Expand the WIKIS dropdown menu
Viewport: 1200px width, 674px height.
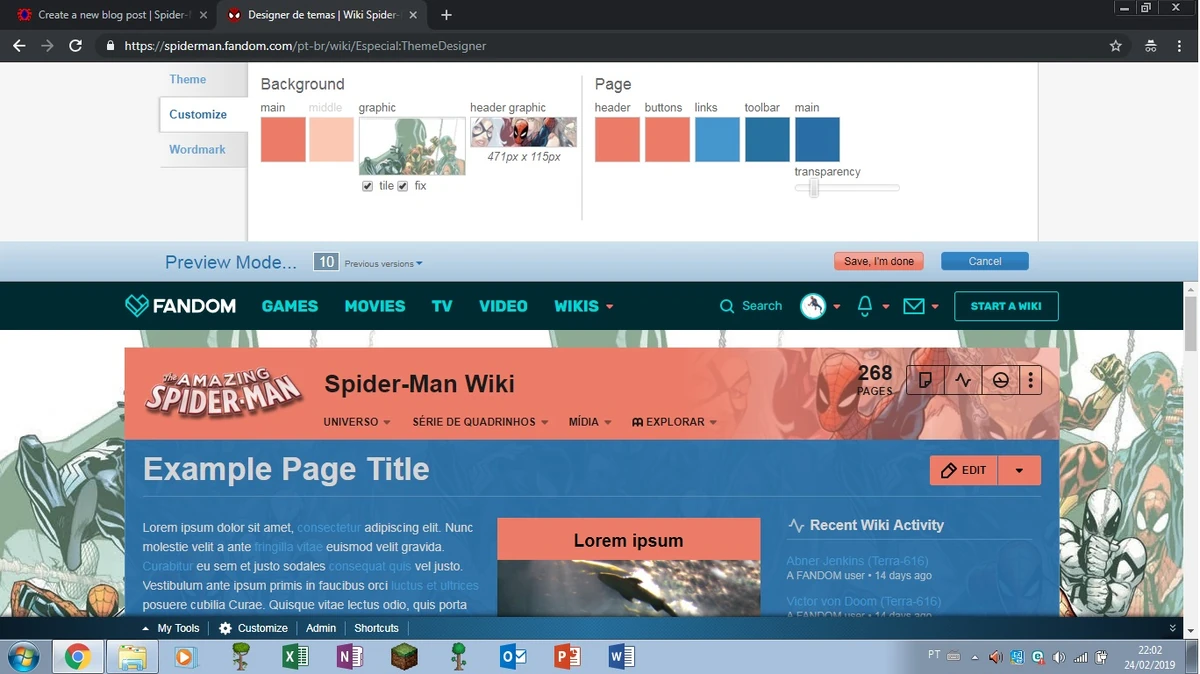click(x=583, y=306)
